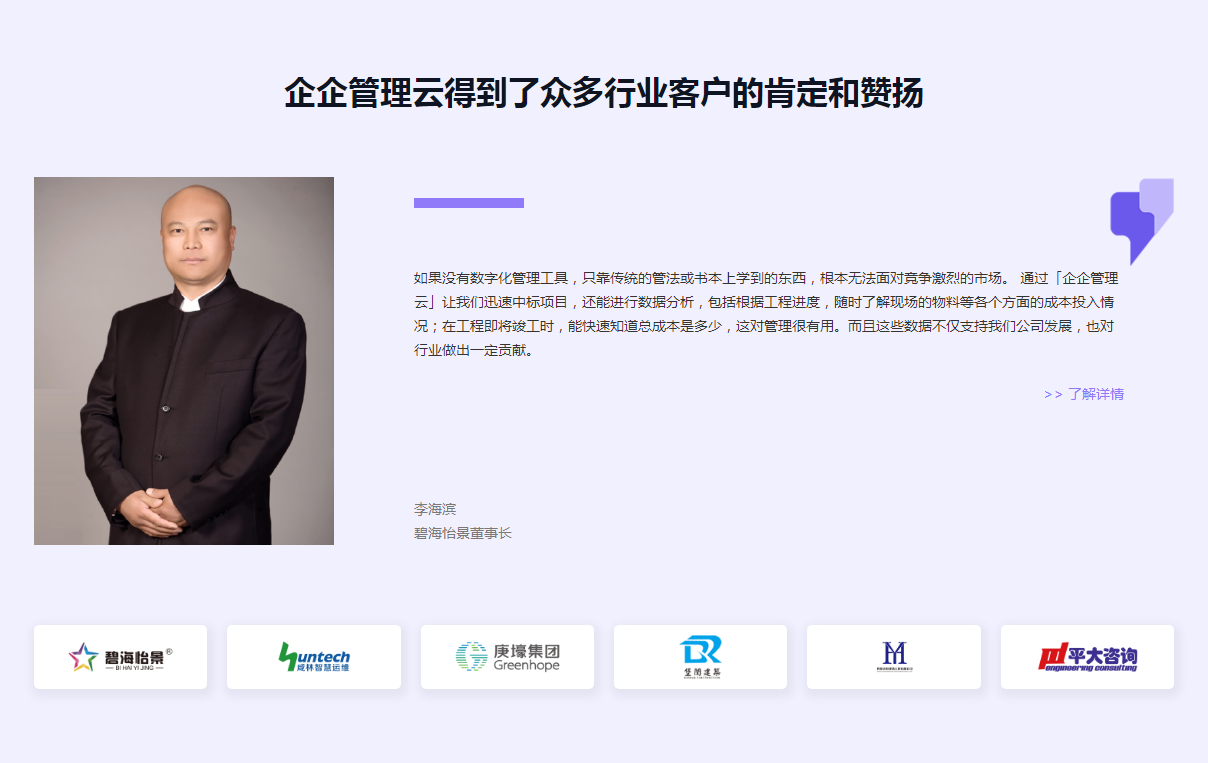The width and height of the screenshot is (1208, 763).
Task: Click the title 碧海怡景董事长
Action: coord(463,533)
